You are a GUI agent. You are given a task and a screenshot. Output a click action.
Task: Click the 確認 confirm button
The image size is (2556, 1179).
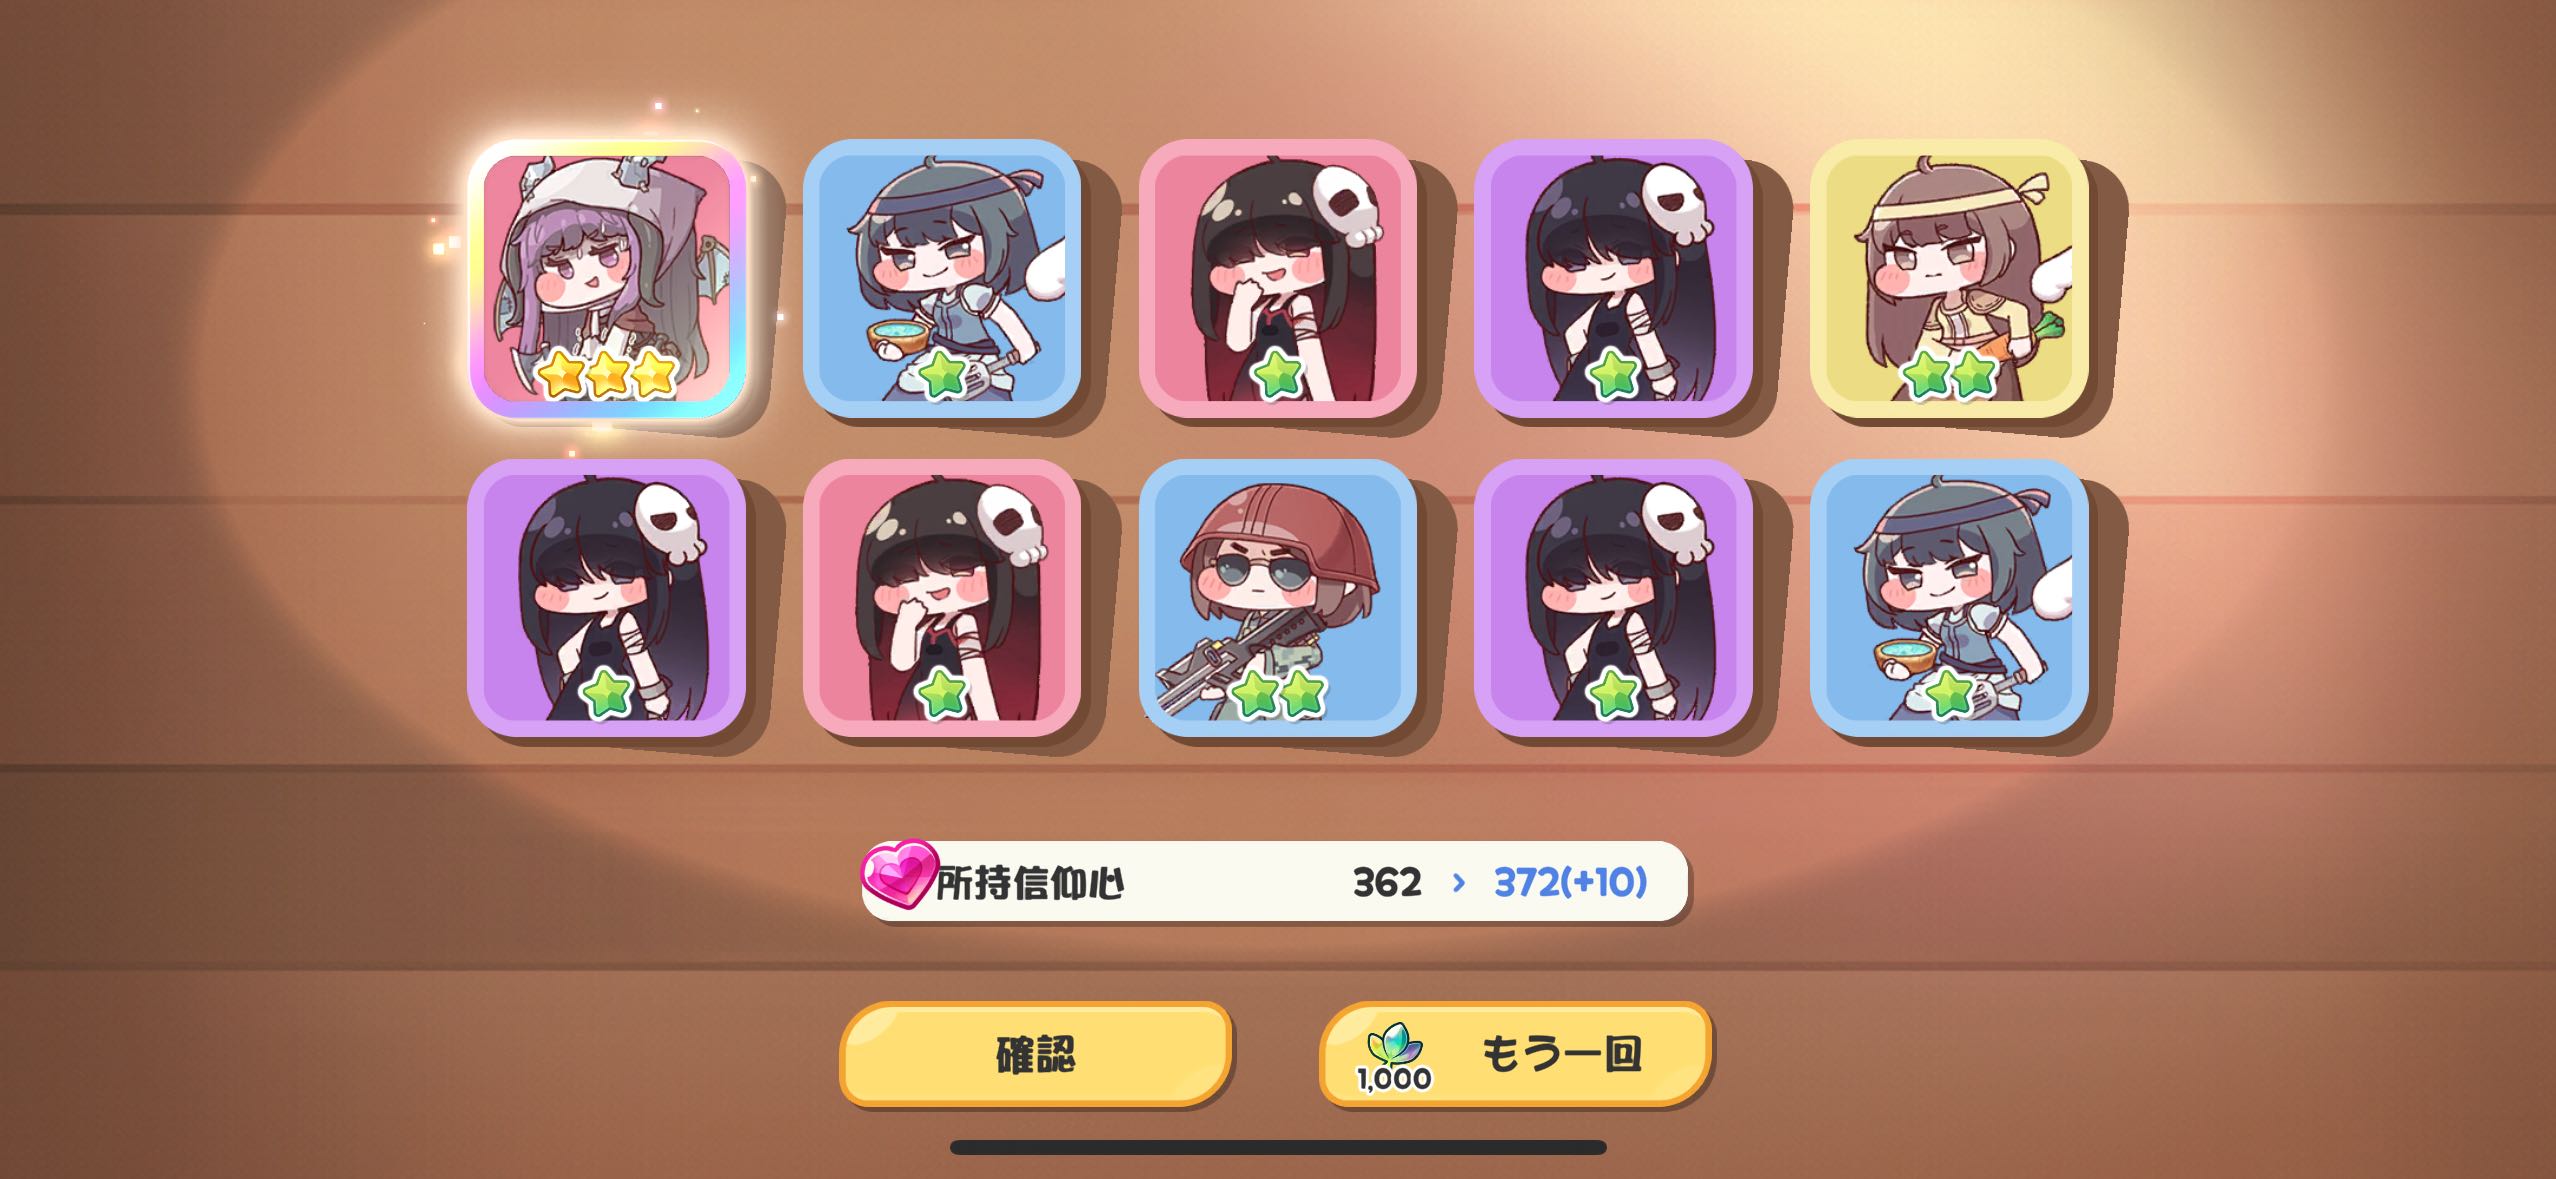point(1035,1054)
